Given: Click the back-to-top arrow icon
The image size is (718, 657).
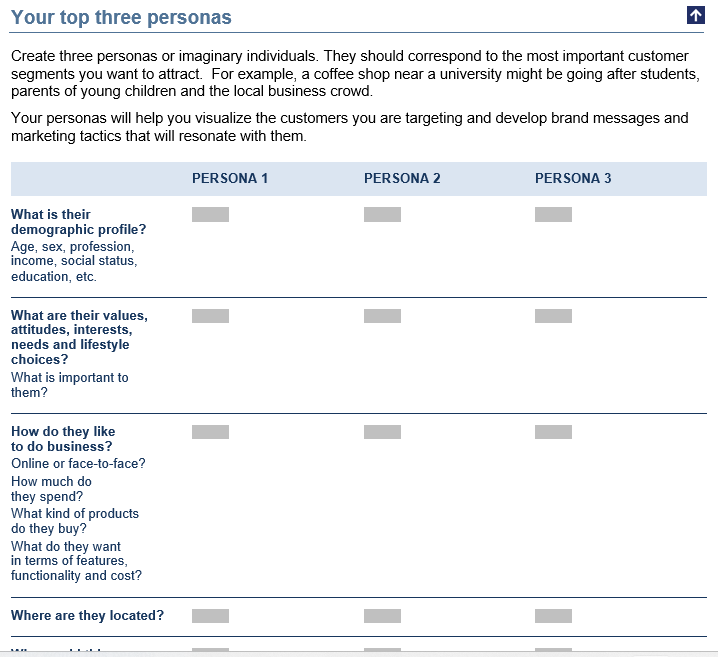Looking at the screenshot, I should pyautogui.click(x=696, y=15).
